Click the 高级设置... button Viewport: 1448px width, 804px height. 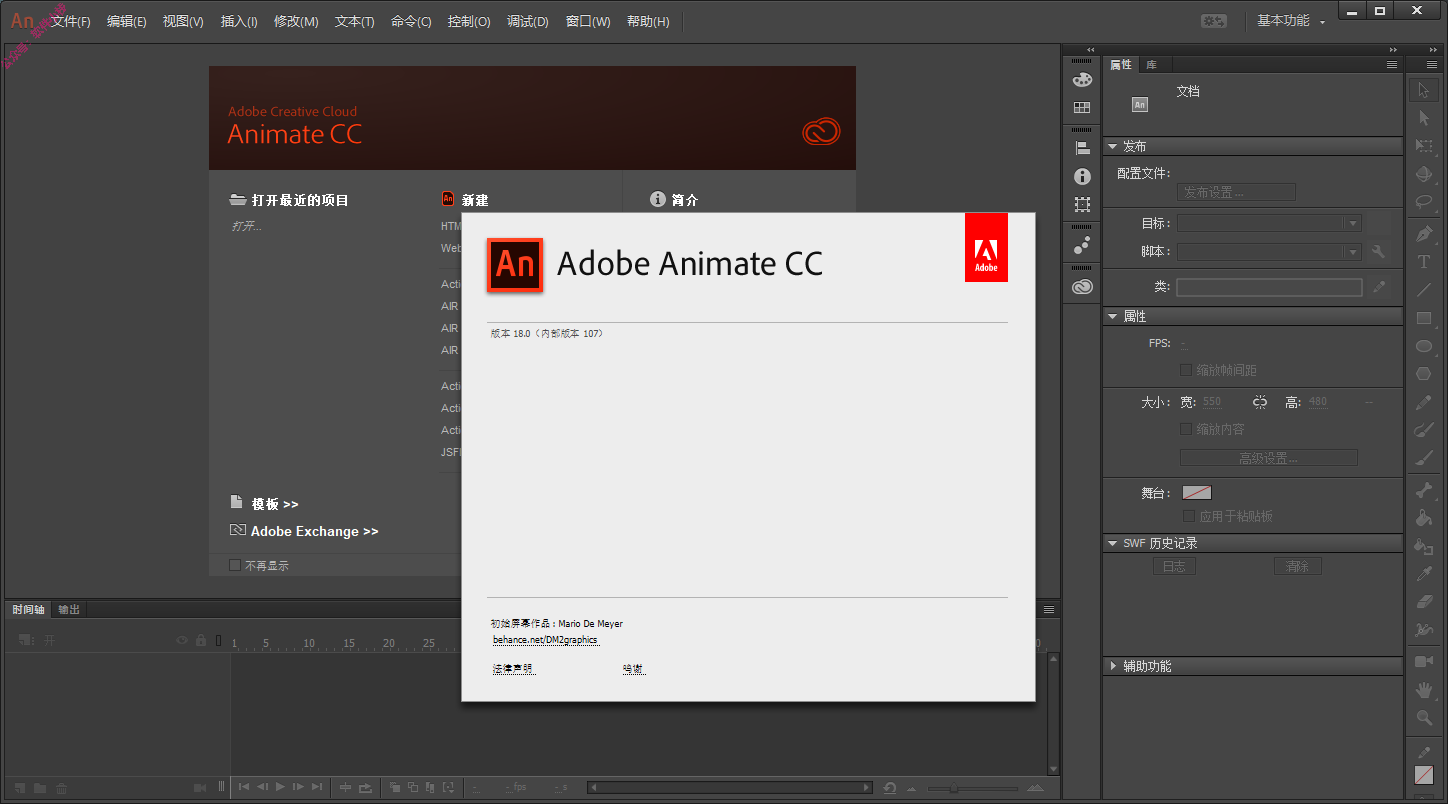[1269, 458]
